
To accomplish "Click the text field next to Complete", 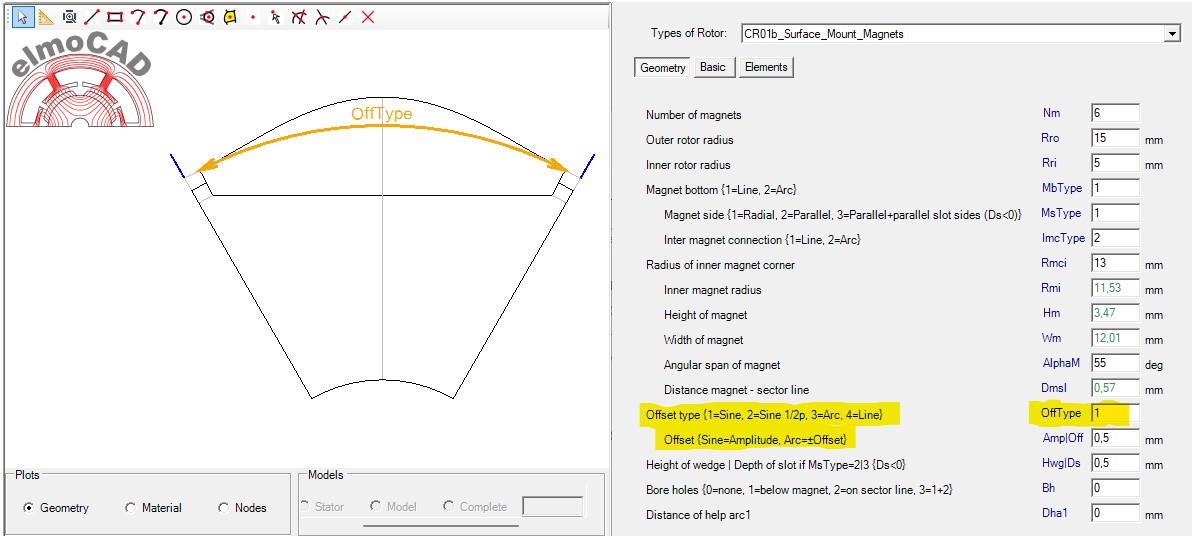I will click(x=553, y=506).
